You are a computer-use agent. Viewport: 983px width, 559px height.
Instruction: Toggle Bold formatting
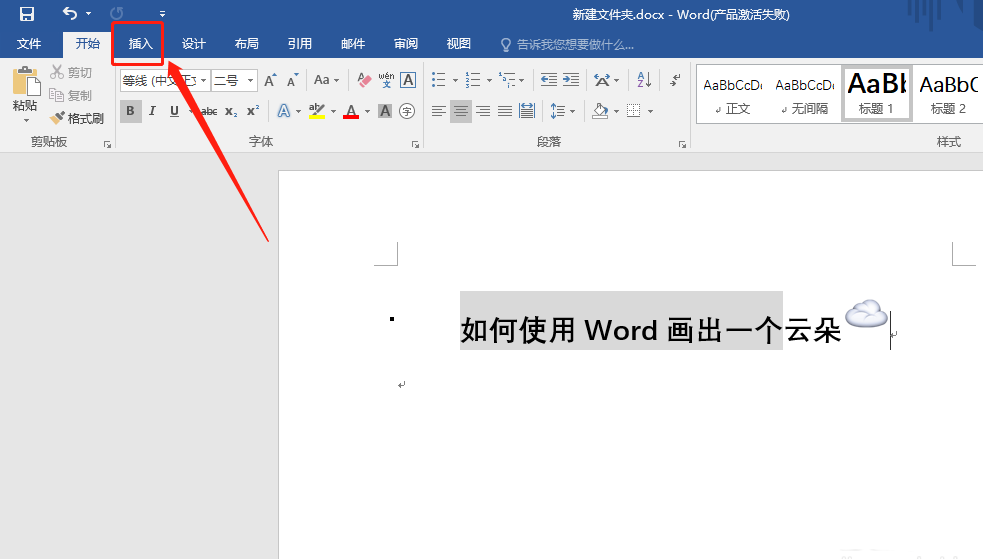[x=130, y=111]
